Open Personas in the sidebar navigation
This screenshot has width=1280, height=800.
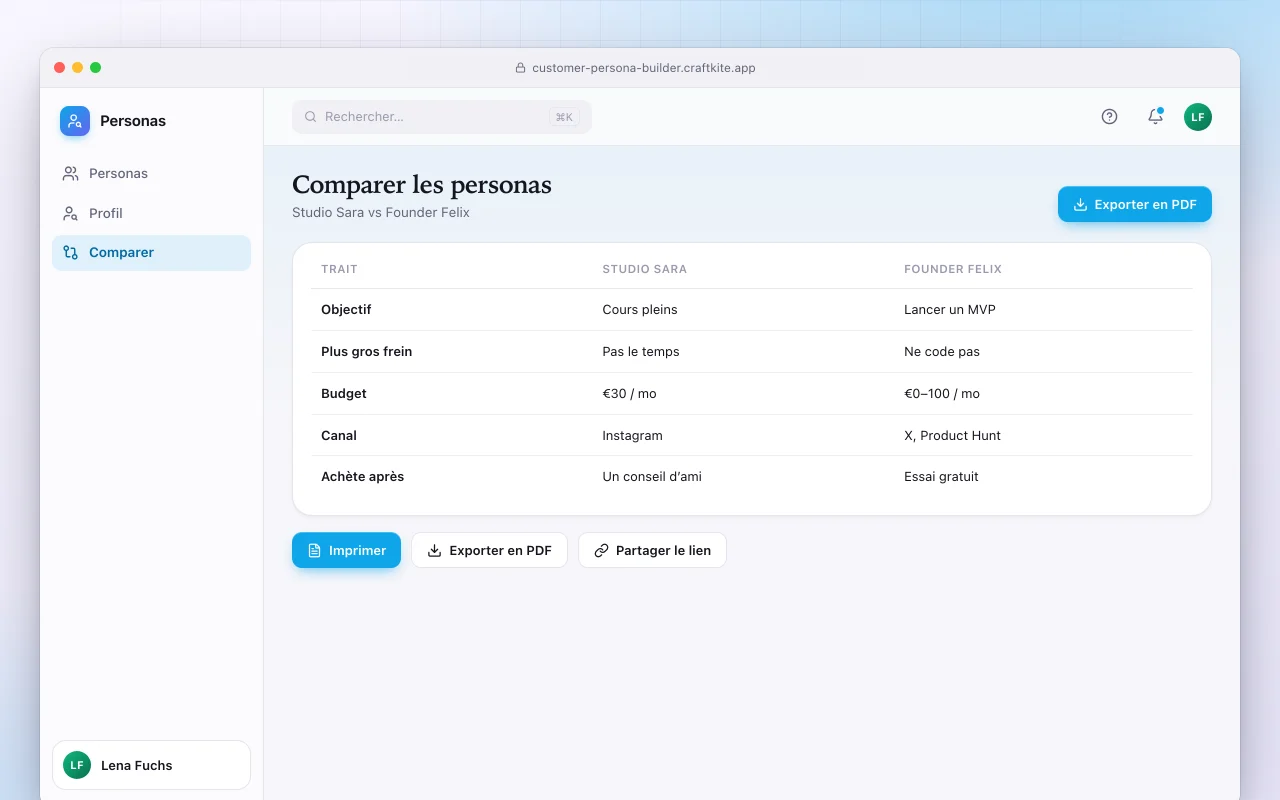151,173
